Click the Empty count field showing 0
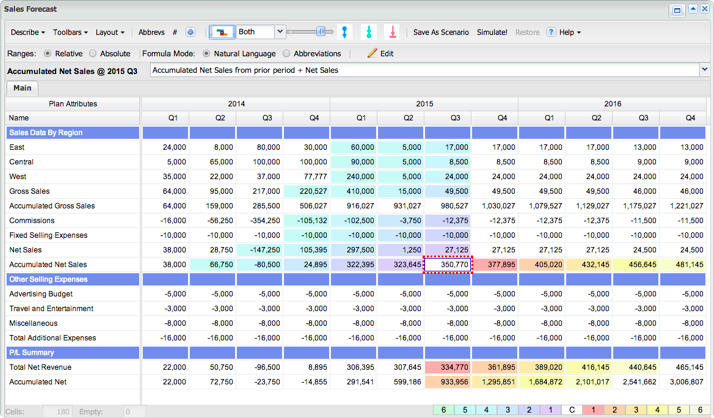 click(x=135, y=412)
